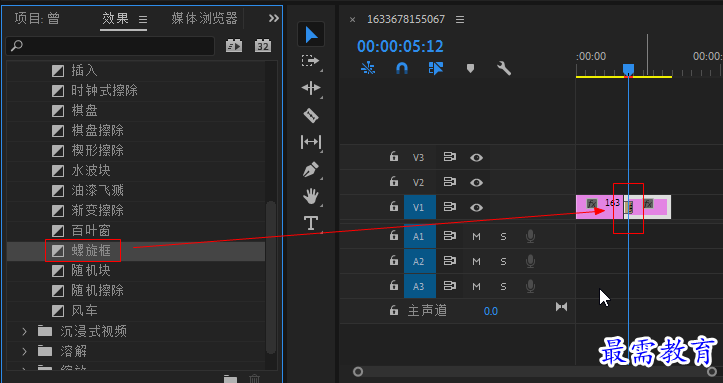This screenshot has height=383, width=723.
Task: Toggle lock on track V1
Action: tap(393, 206)
